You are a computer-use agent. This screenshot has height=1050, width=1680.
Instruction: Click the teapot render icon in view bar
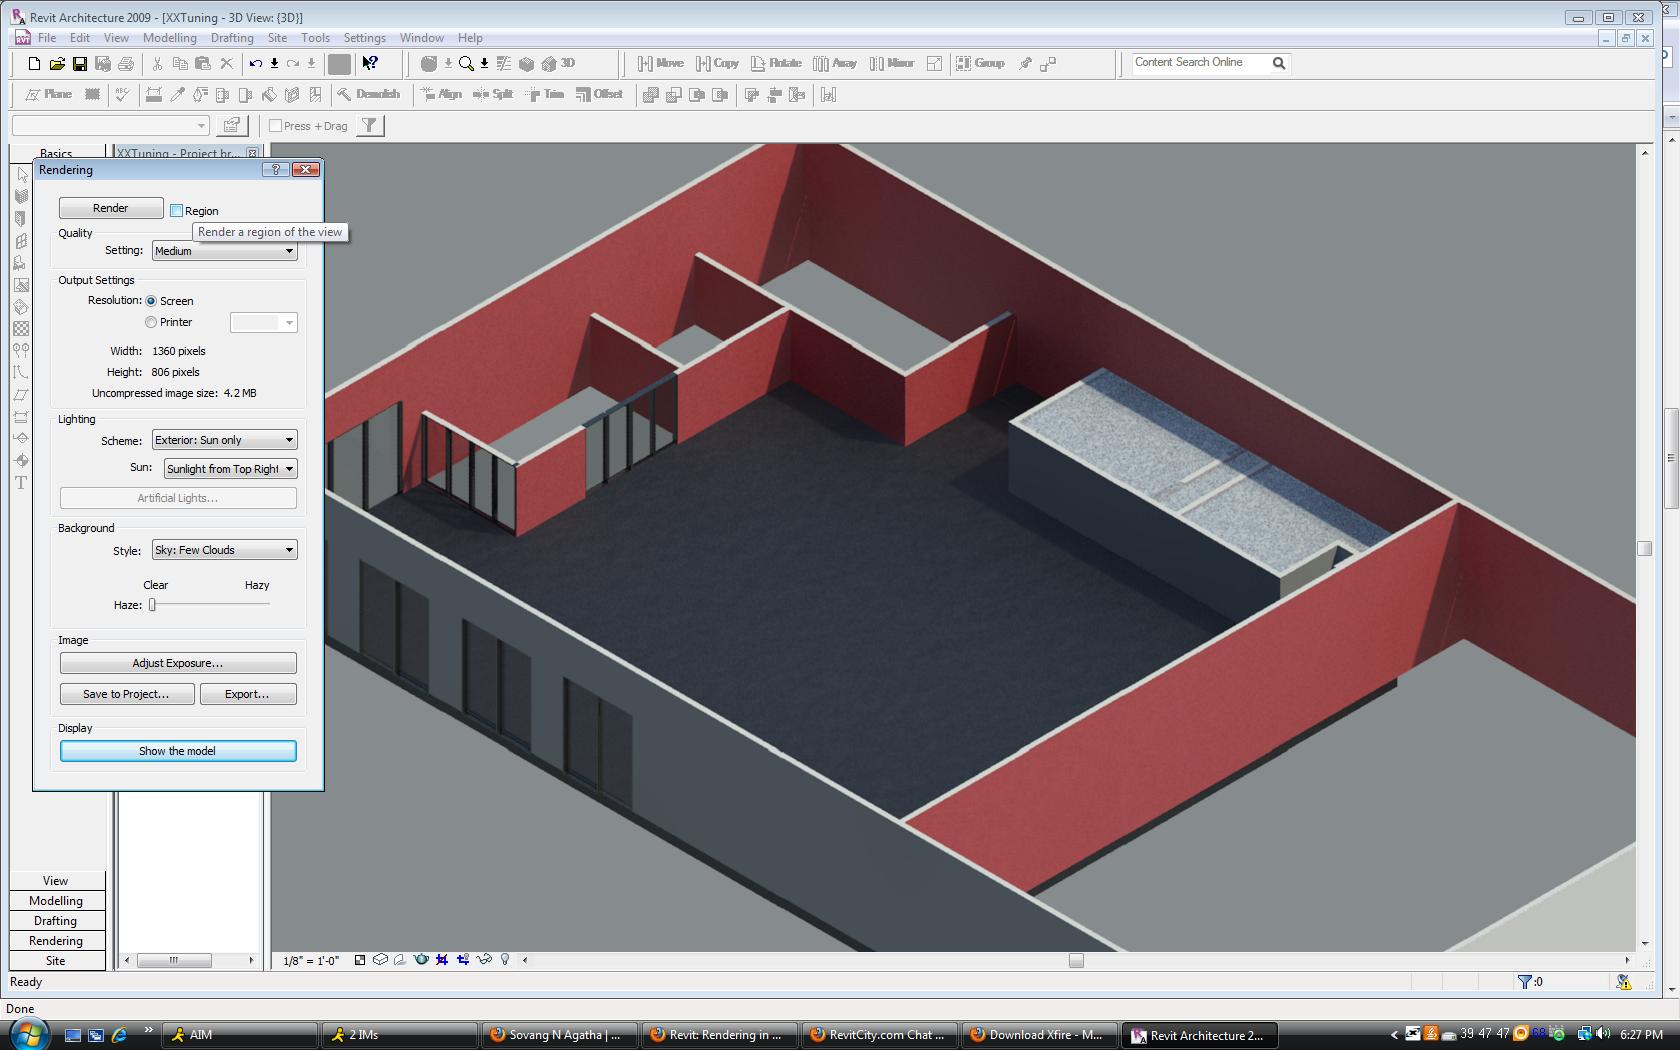(421, 960)
